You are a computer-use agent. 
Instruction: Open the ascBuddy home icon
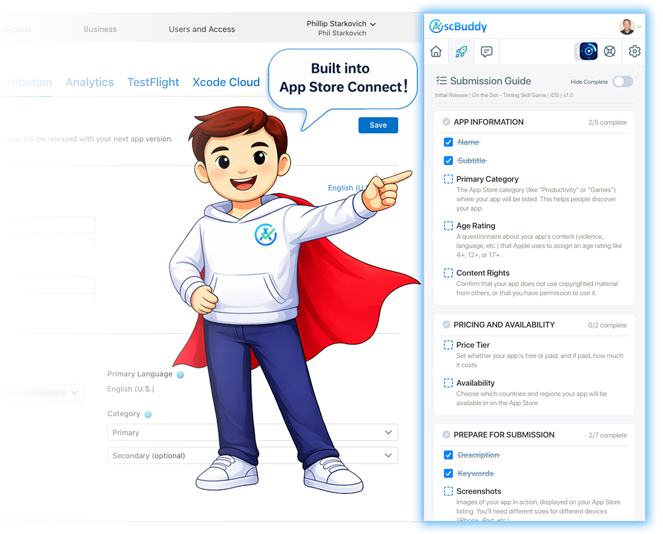click(436, 52)
